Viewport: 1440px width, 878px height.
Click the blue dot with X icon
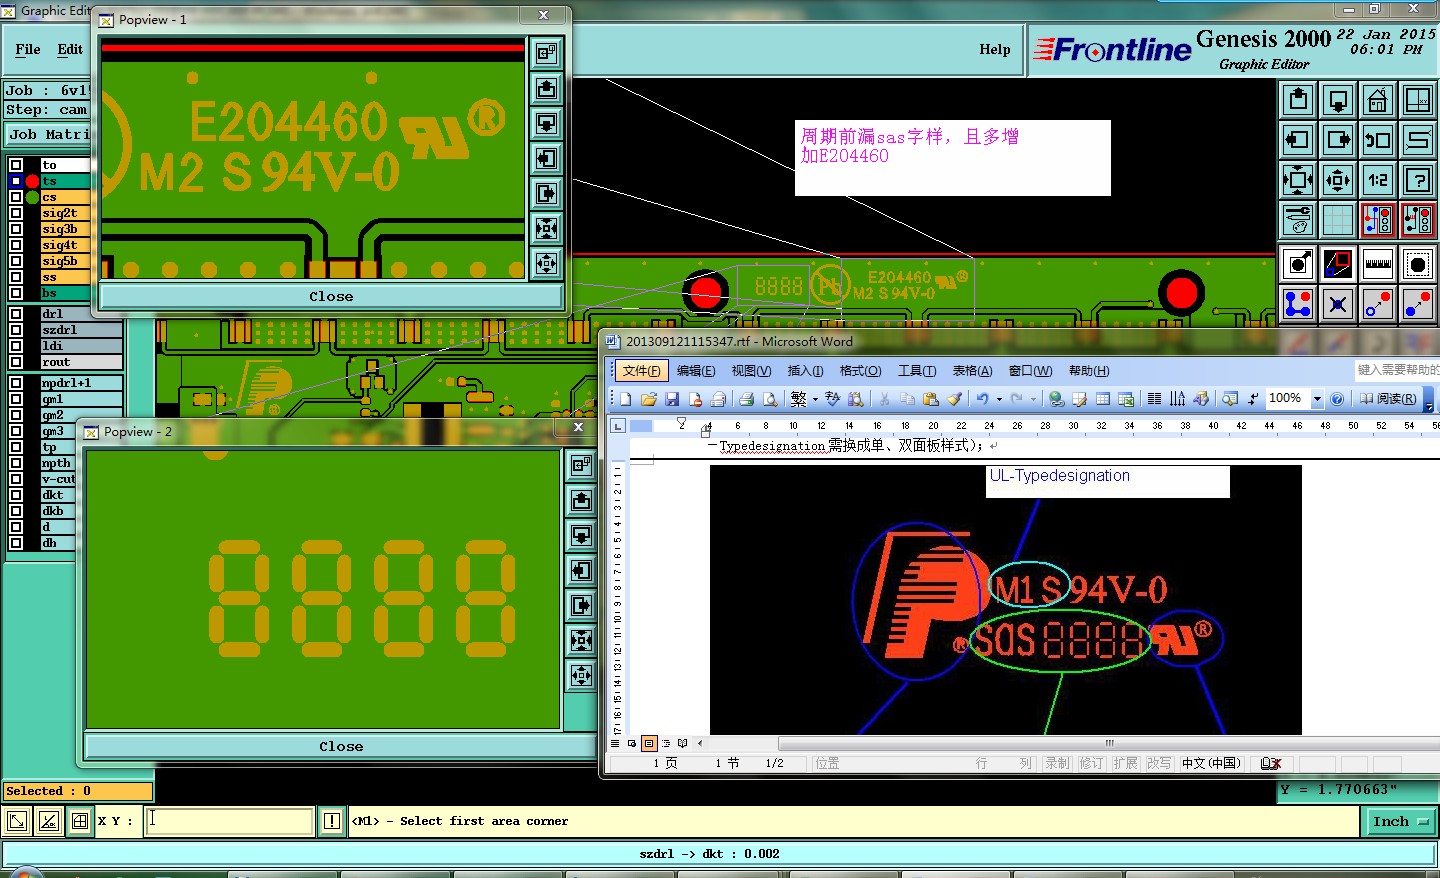(1338, 304)
